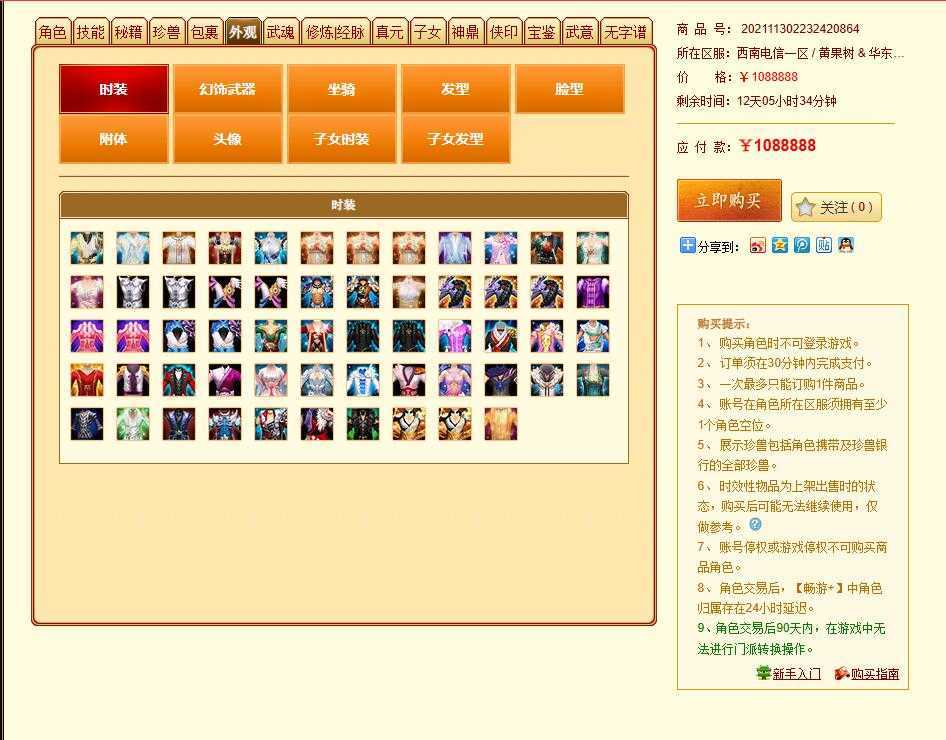The image size is (946, 740).
Task: Click the price ¥1088888 next to 价格
Action: click(x=768, y=77)
